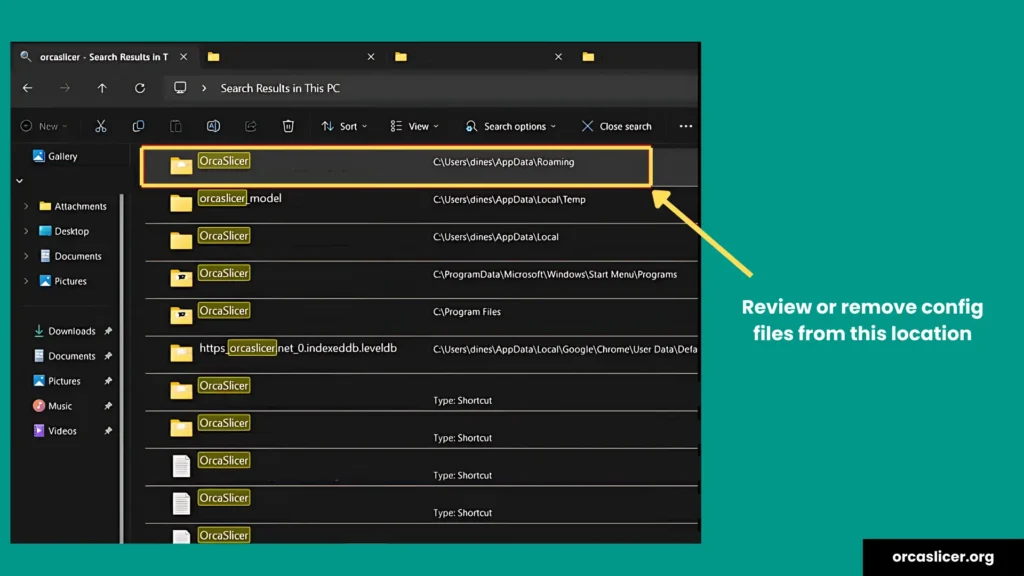Viewport: 1024px width, 576px height.
Task: Go up one folder level
Action: (102, 88)
